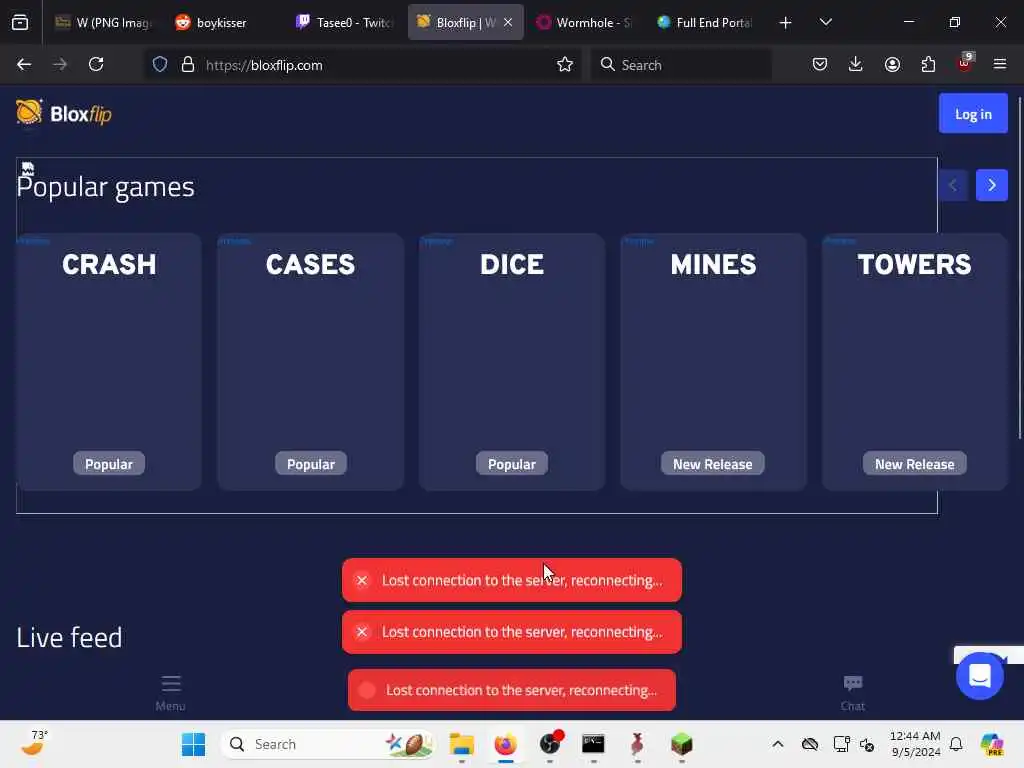This screenshot has height=768, width=1024.
Task: Open the support chat bubble
Action: click(x=980, y=675)
